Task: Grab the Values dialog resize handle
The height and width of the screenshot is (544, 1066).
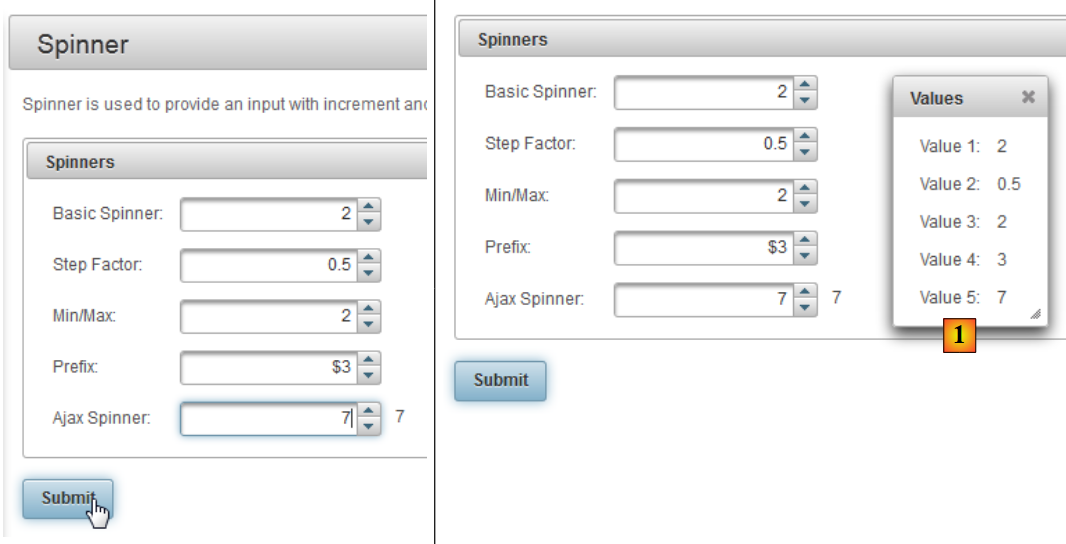Action: [1036, 314]
